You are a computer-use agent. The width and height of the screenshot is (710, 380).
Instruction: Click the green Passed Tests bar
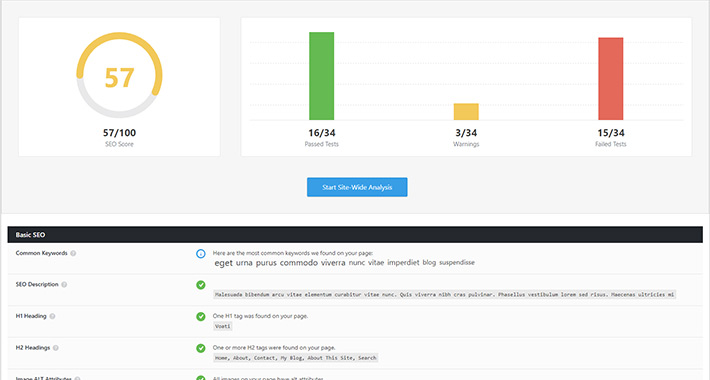[321, 76]
